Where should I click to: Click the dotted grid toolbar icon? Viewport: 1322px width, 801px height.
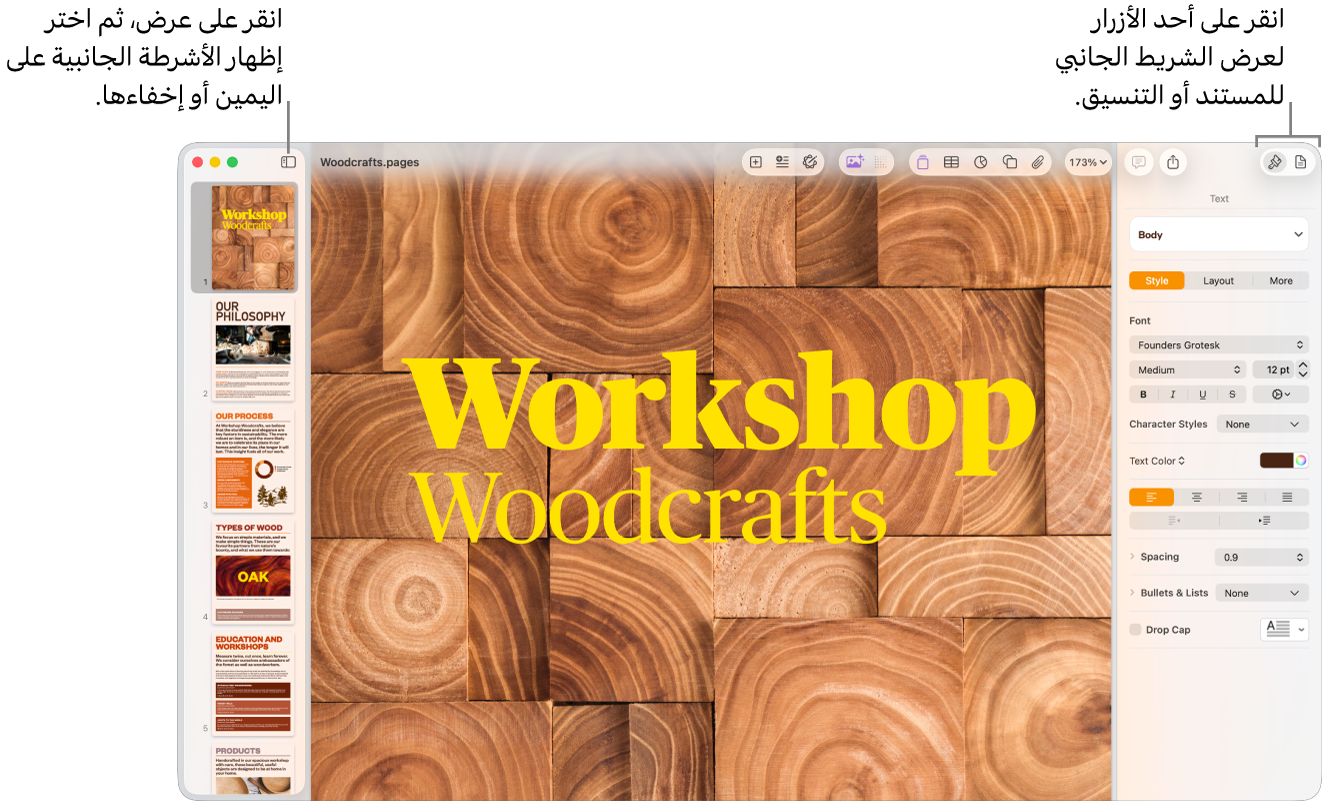click(x=881, y=162)
